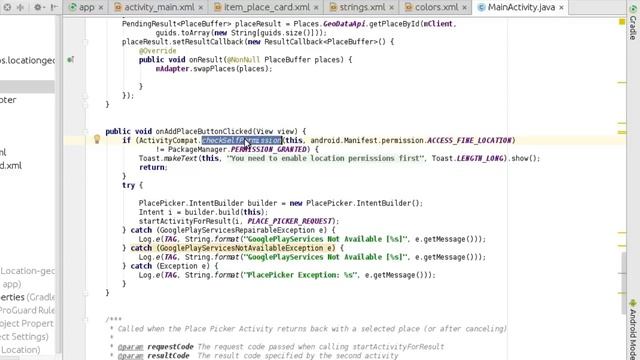Close the item_place_card.xml tab
Screen dimensions: 640x360
point(316,7)
